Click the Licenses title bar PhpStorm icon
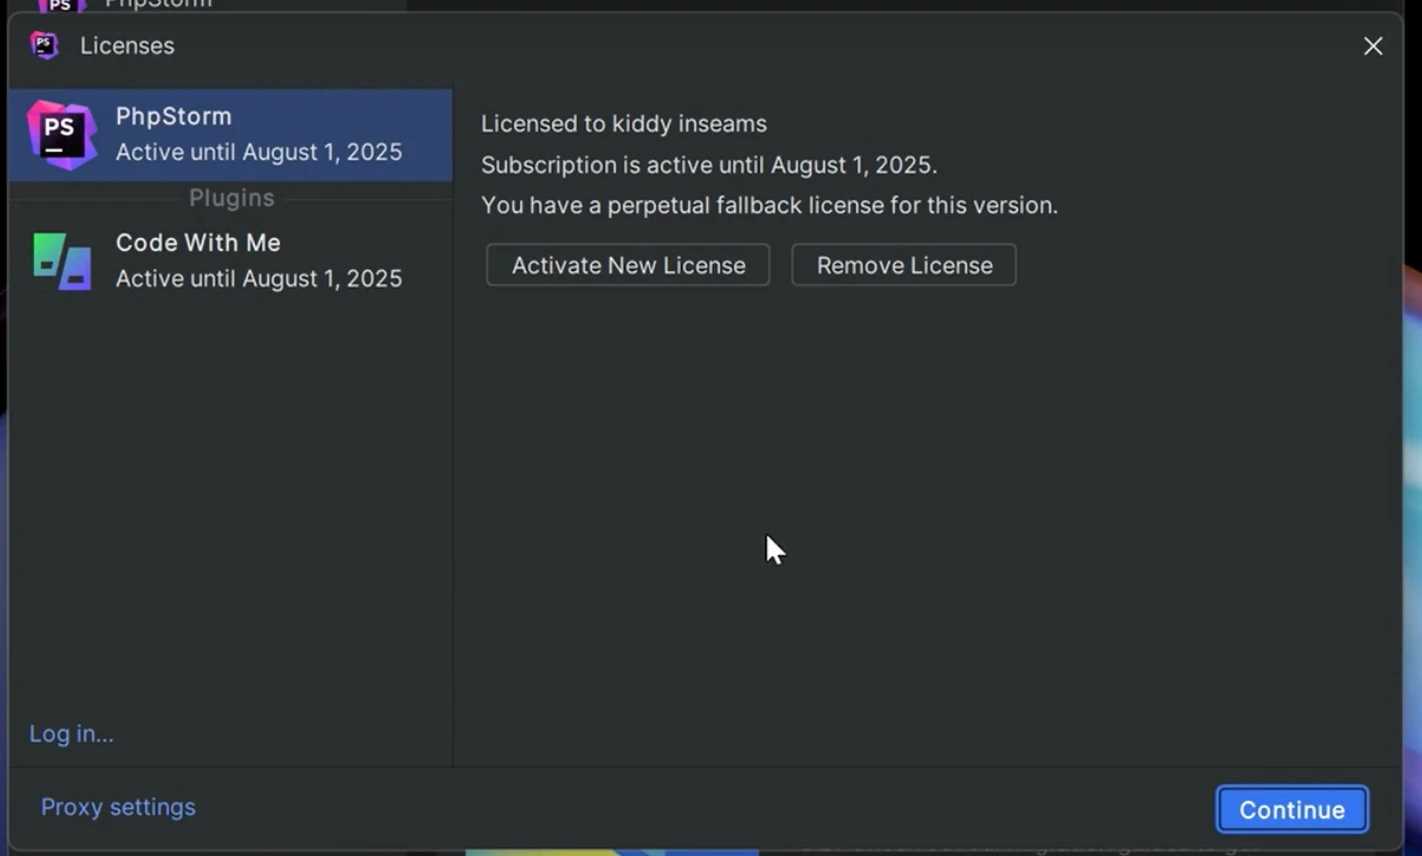 pyautogui.click(x=44, y=45)
